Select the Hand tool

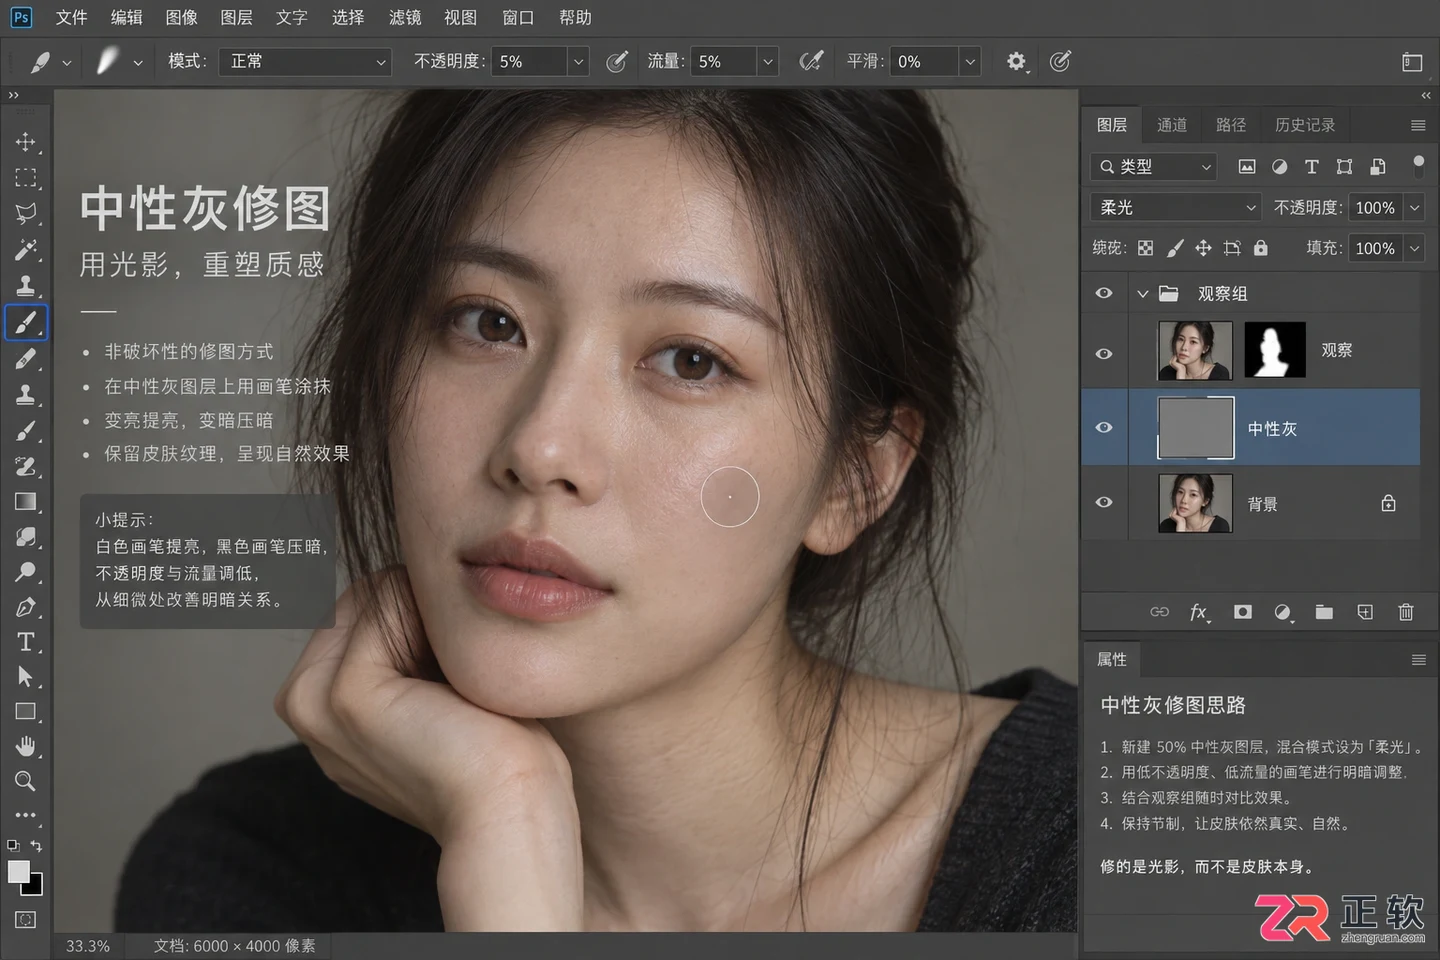coord(26,746)
